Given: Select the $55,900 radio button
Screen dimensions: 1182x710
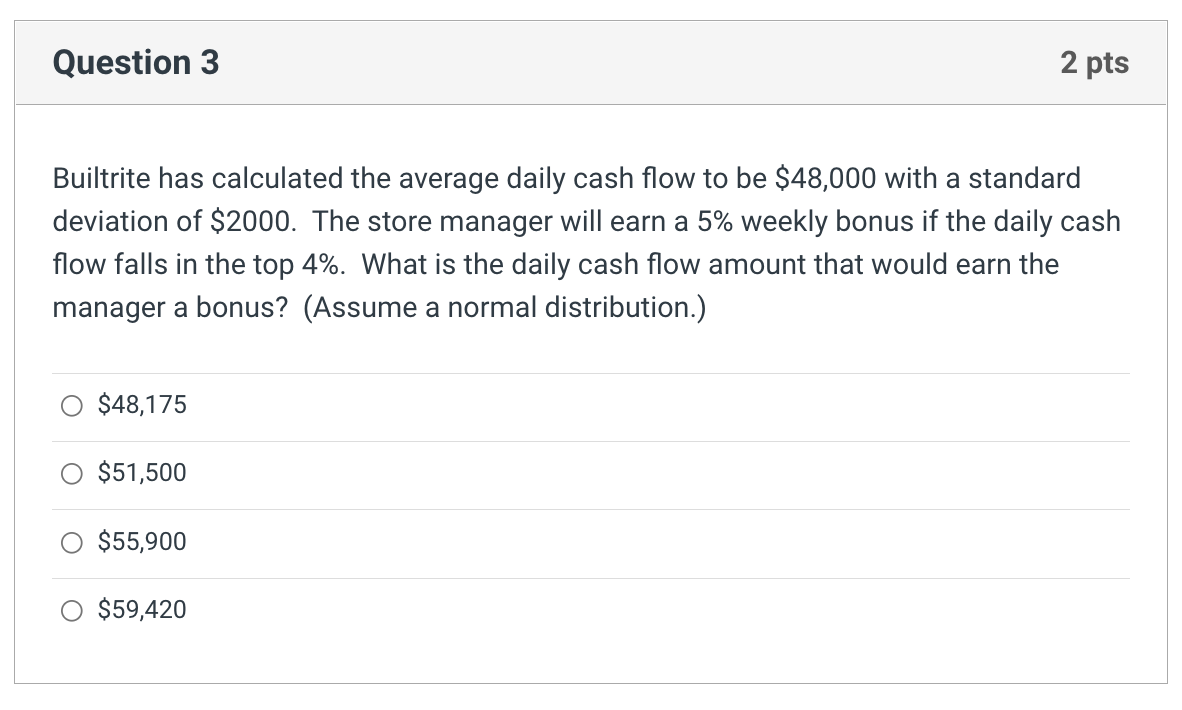Looking at the screenshot, I should coord(71,542).
